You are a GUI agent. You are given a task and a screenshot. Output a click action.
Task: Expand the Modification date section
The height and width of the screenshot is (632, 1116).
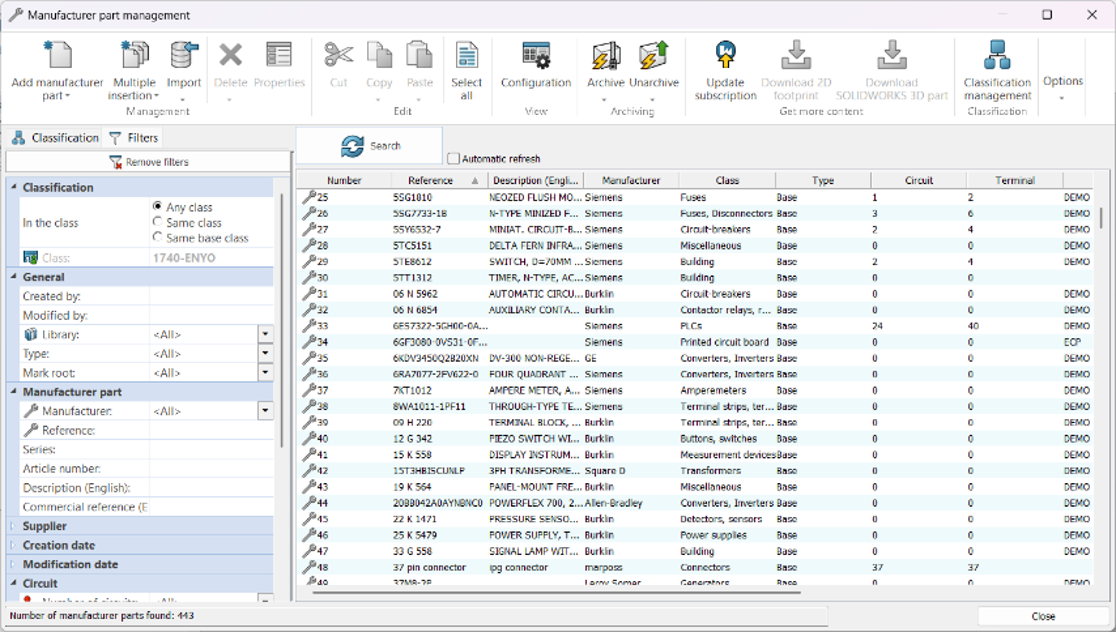click(x=14, y=564)
